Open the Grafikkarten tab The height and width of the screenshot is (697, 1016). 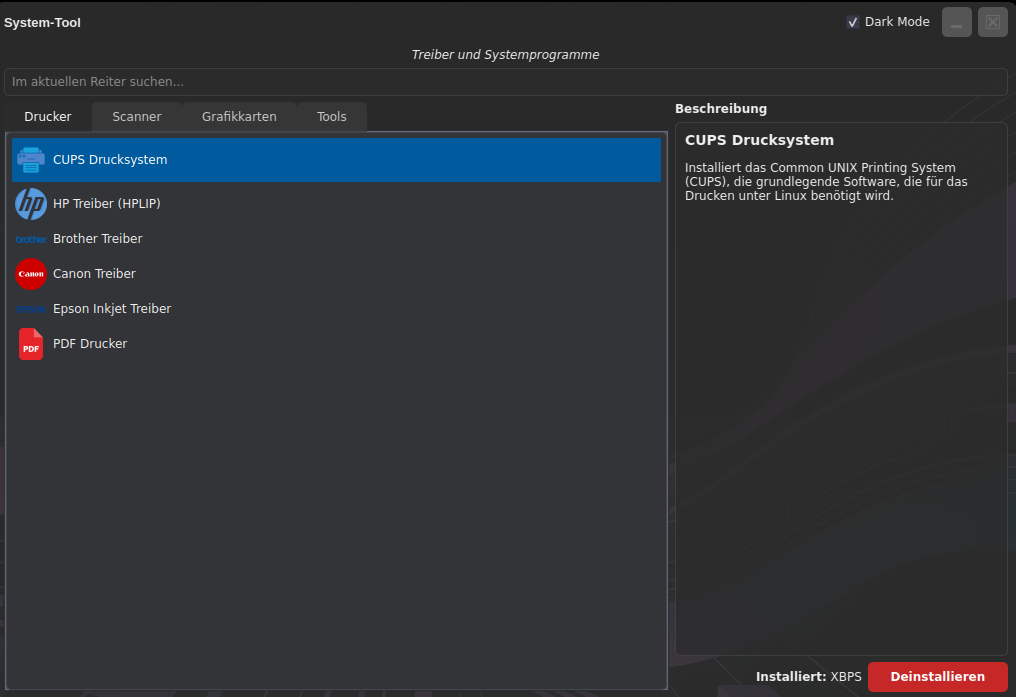(x=239, y=117)
